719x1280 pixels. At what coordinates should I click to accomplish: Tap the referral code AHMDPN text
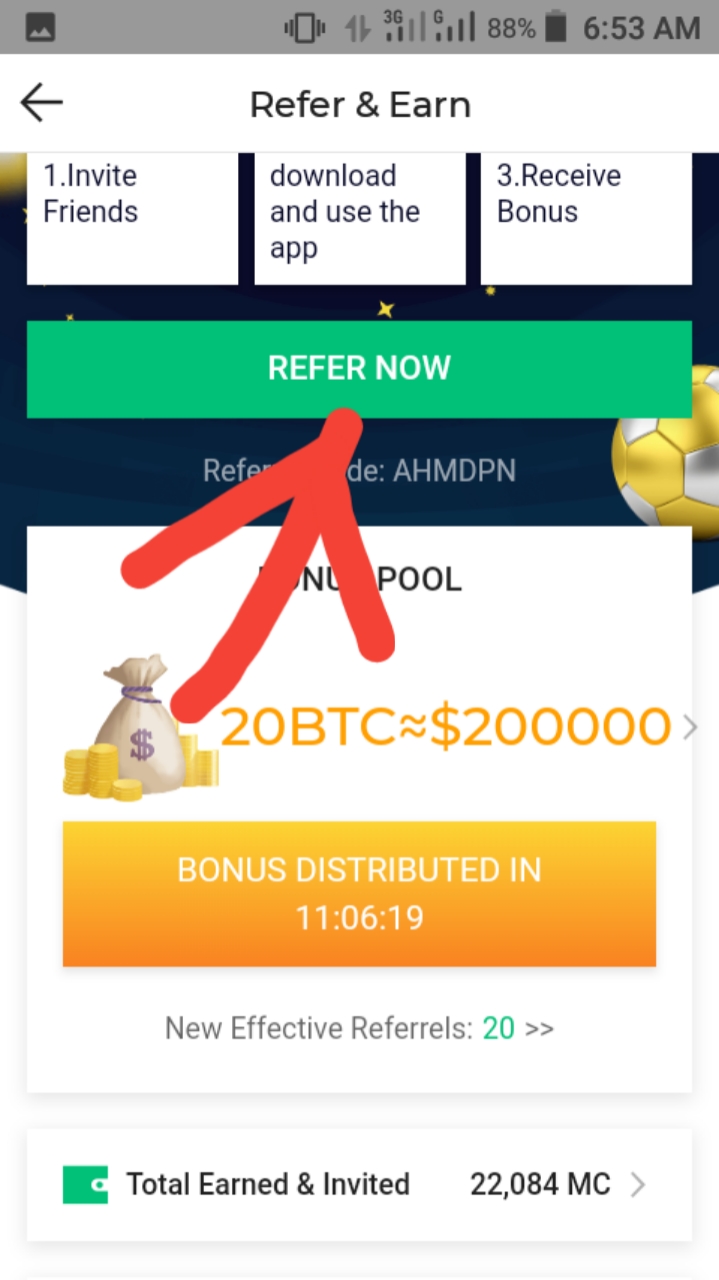455,470
